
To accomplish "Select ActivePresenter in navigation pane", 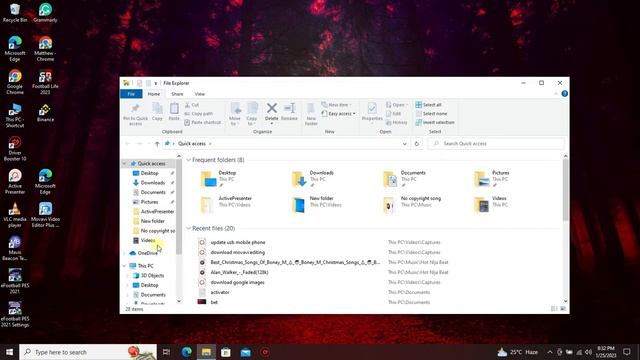I will [157, 211].
